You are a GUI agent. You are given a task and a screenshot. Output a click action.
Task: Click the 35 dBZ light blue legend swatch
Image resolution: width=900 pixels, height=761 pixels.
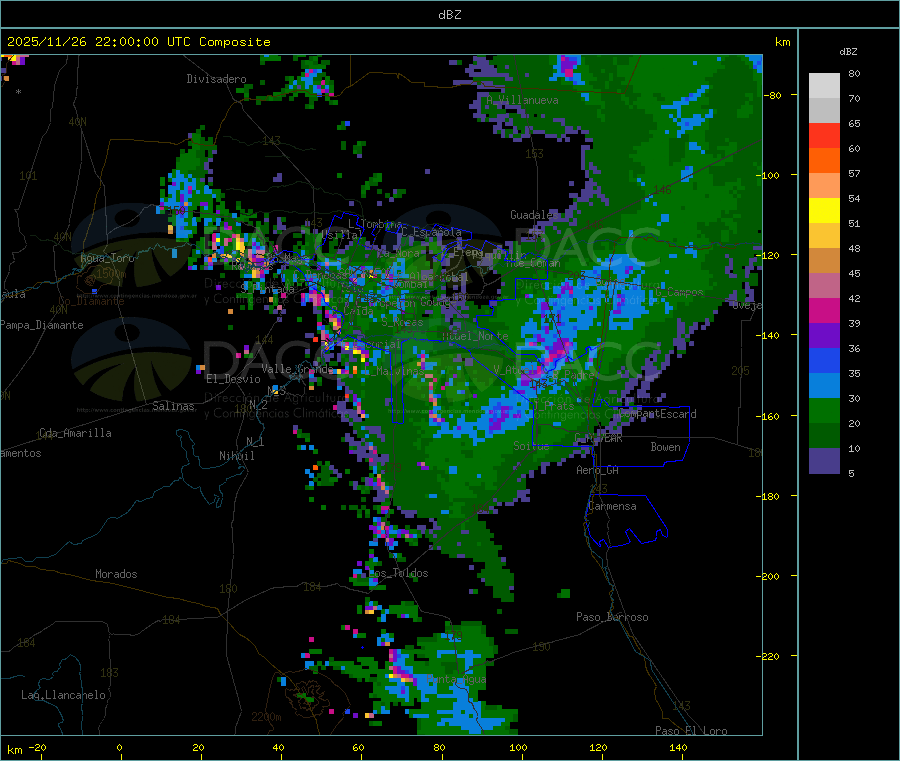[824, 385]
